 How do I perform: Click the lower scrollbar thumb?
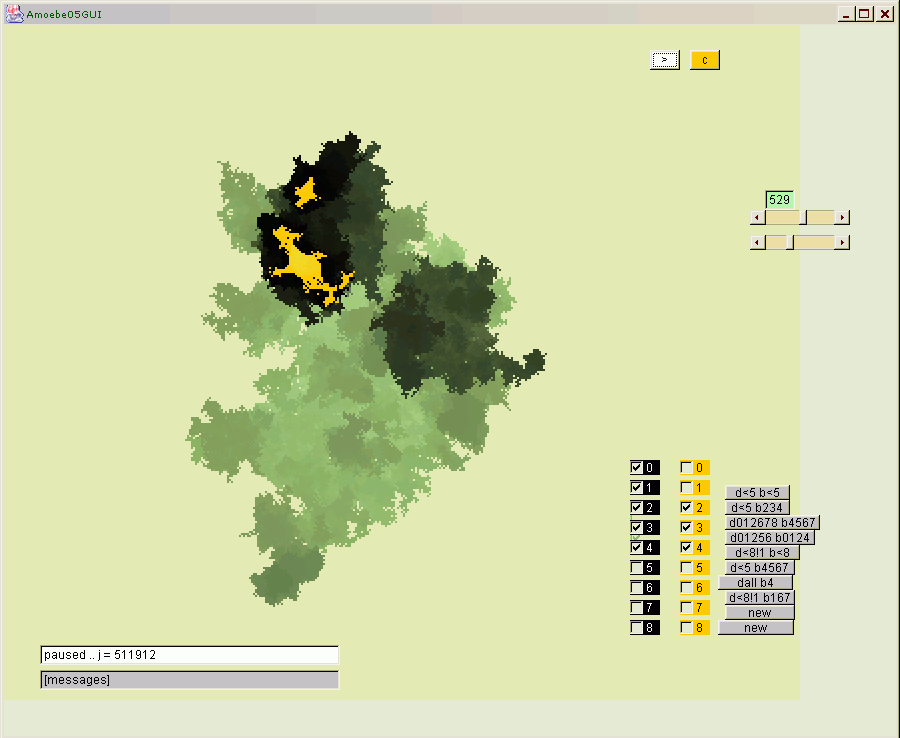790,242
